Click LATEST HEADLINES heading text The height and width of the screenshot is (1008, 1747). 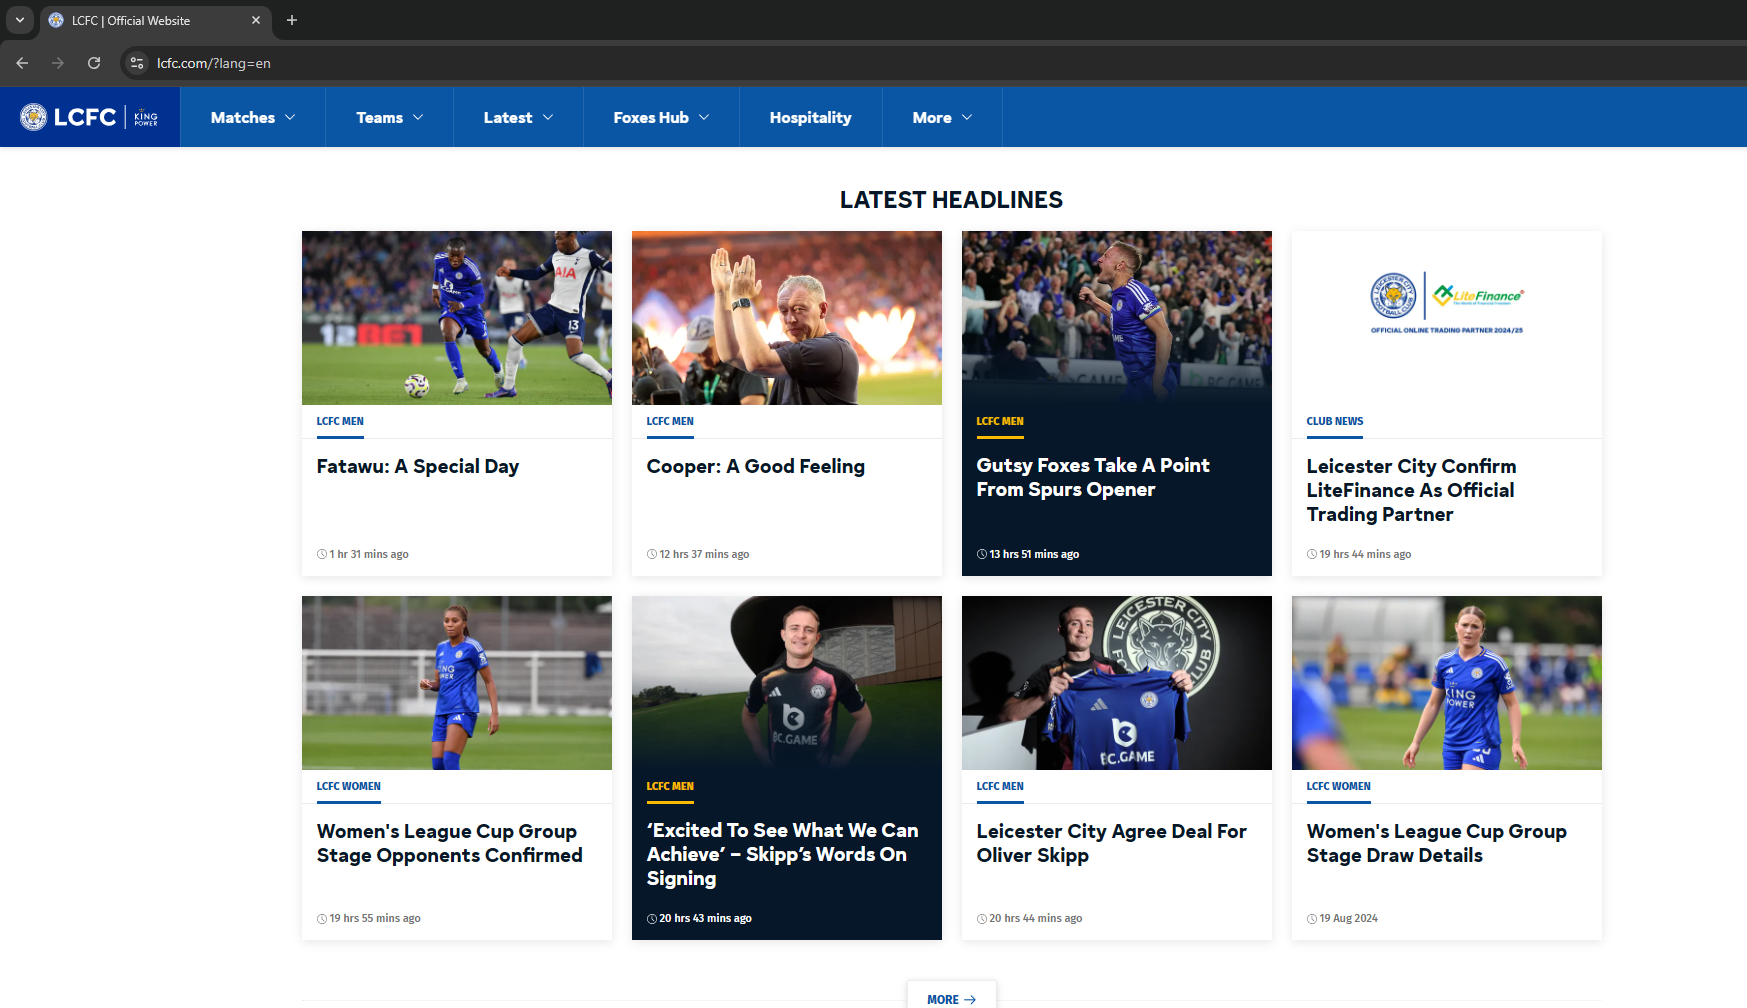(951, 200)
